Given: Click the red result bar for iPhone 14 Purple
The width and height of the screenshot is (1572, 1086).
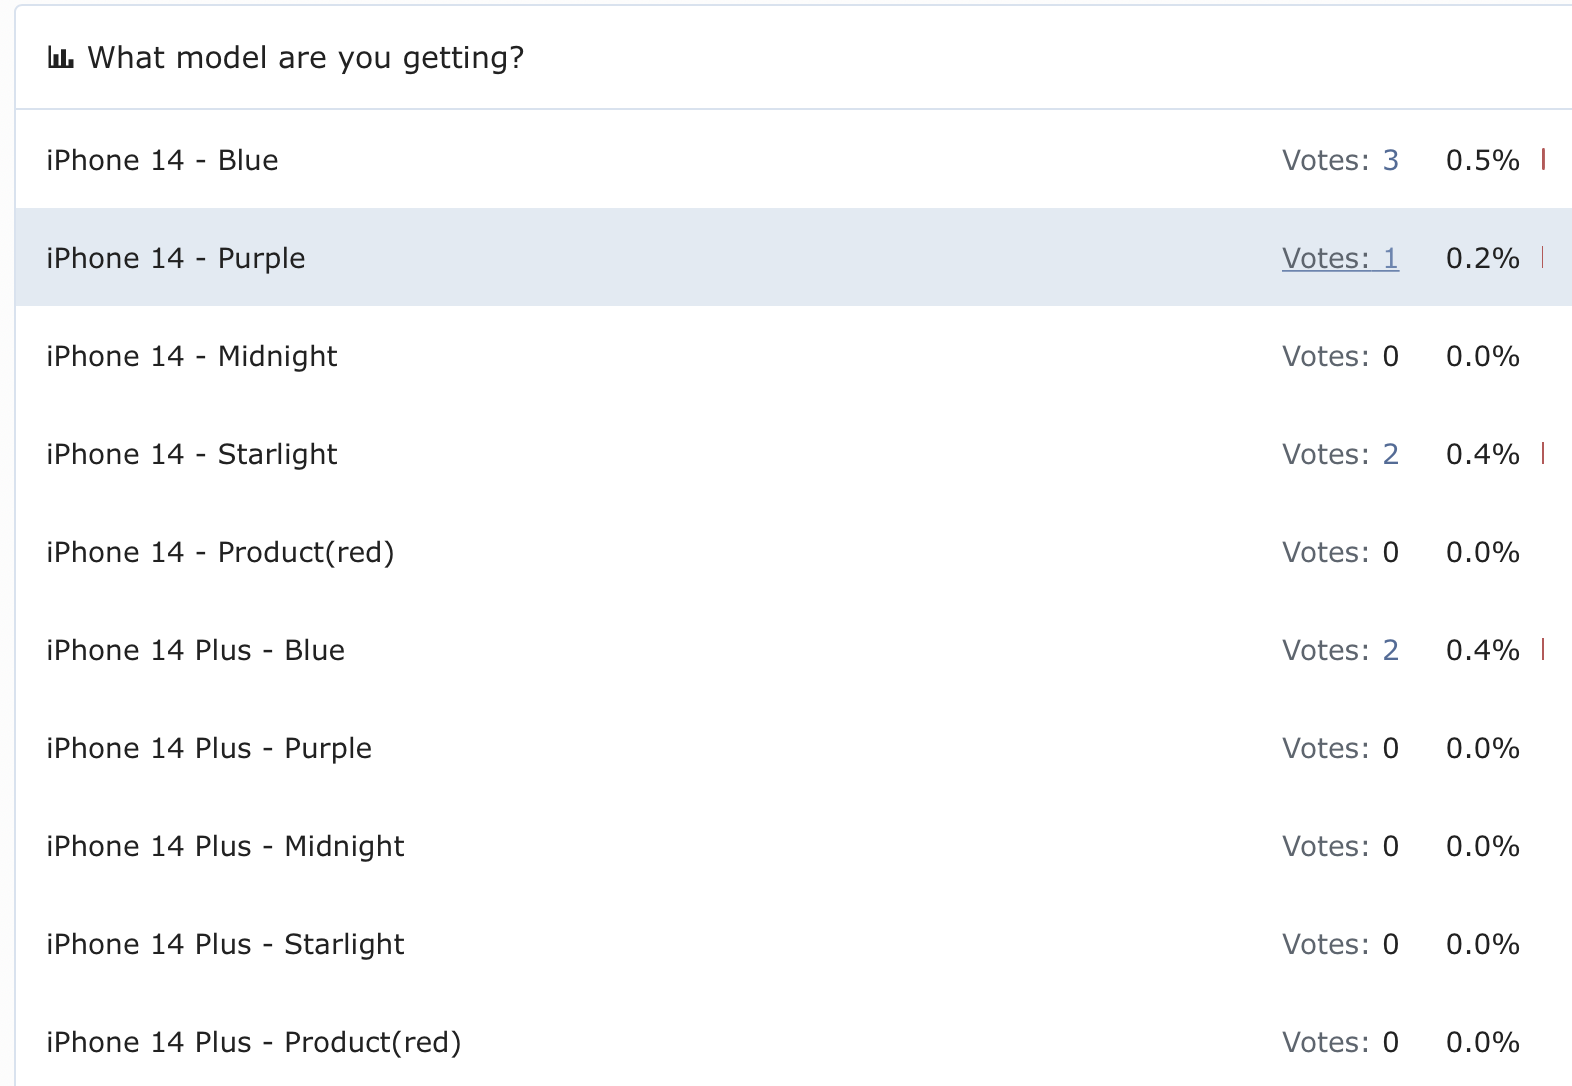Looking at the screenshot, I should click(1543, 257).
